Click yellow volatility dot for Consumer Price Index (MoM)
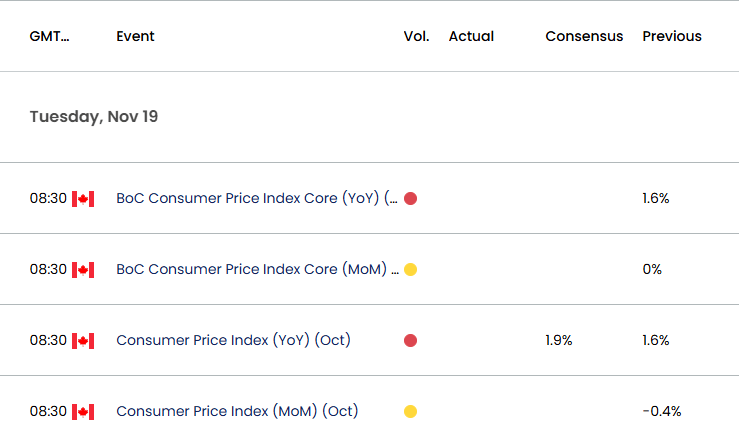The image size is (739, 443). [411, 411]
